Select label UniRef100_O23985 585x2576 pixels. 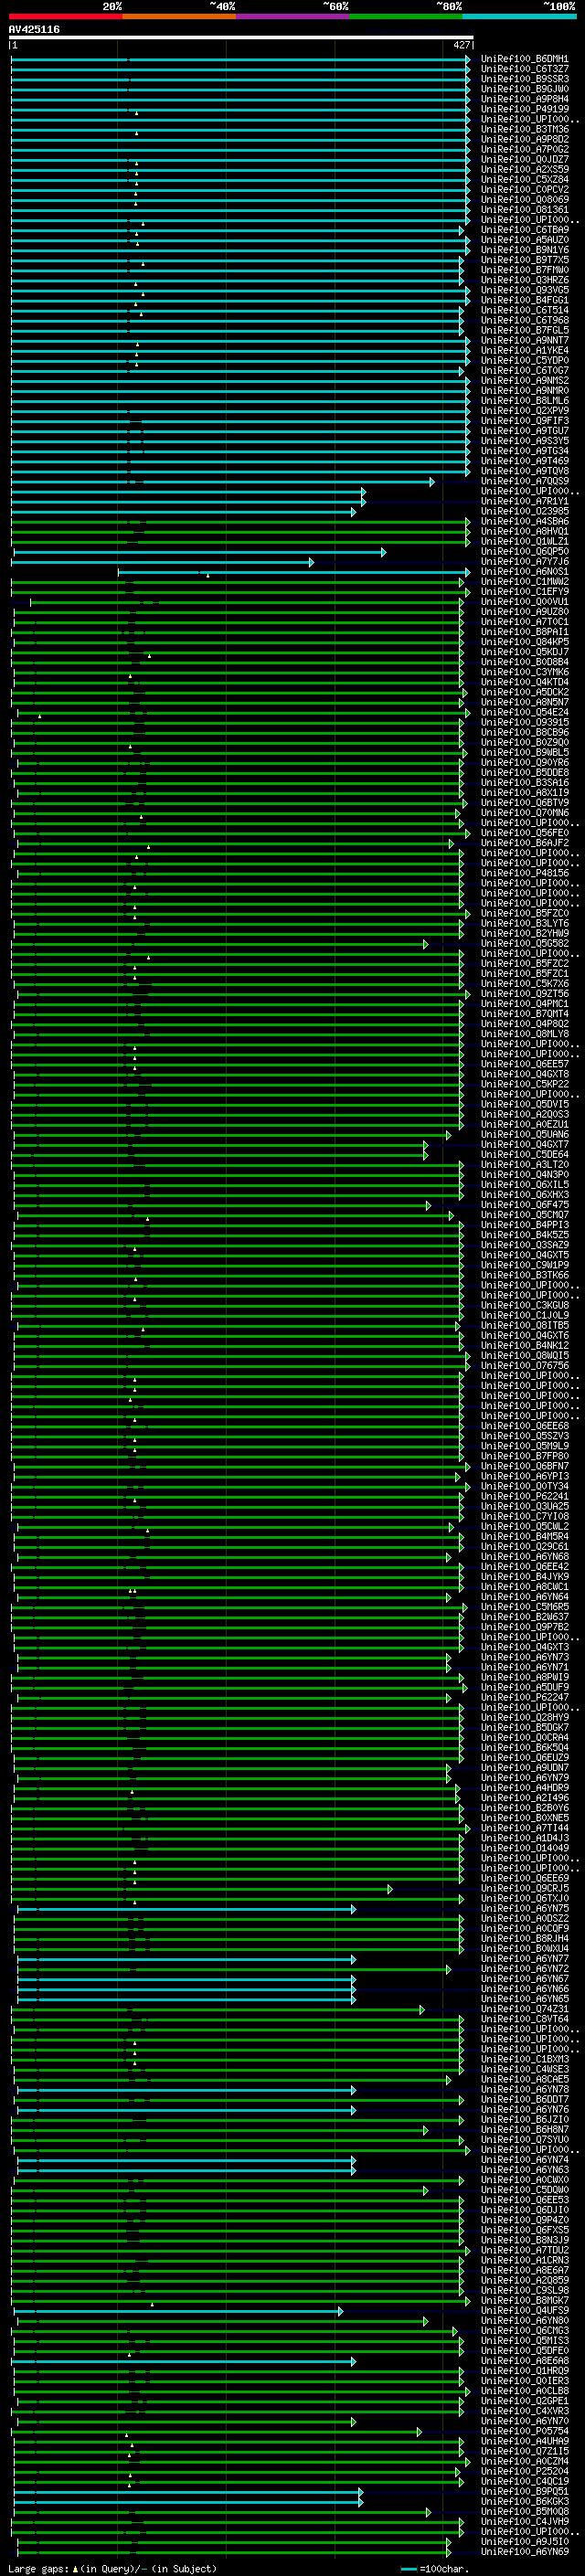(x=525, y=511)
